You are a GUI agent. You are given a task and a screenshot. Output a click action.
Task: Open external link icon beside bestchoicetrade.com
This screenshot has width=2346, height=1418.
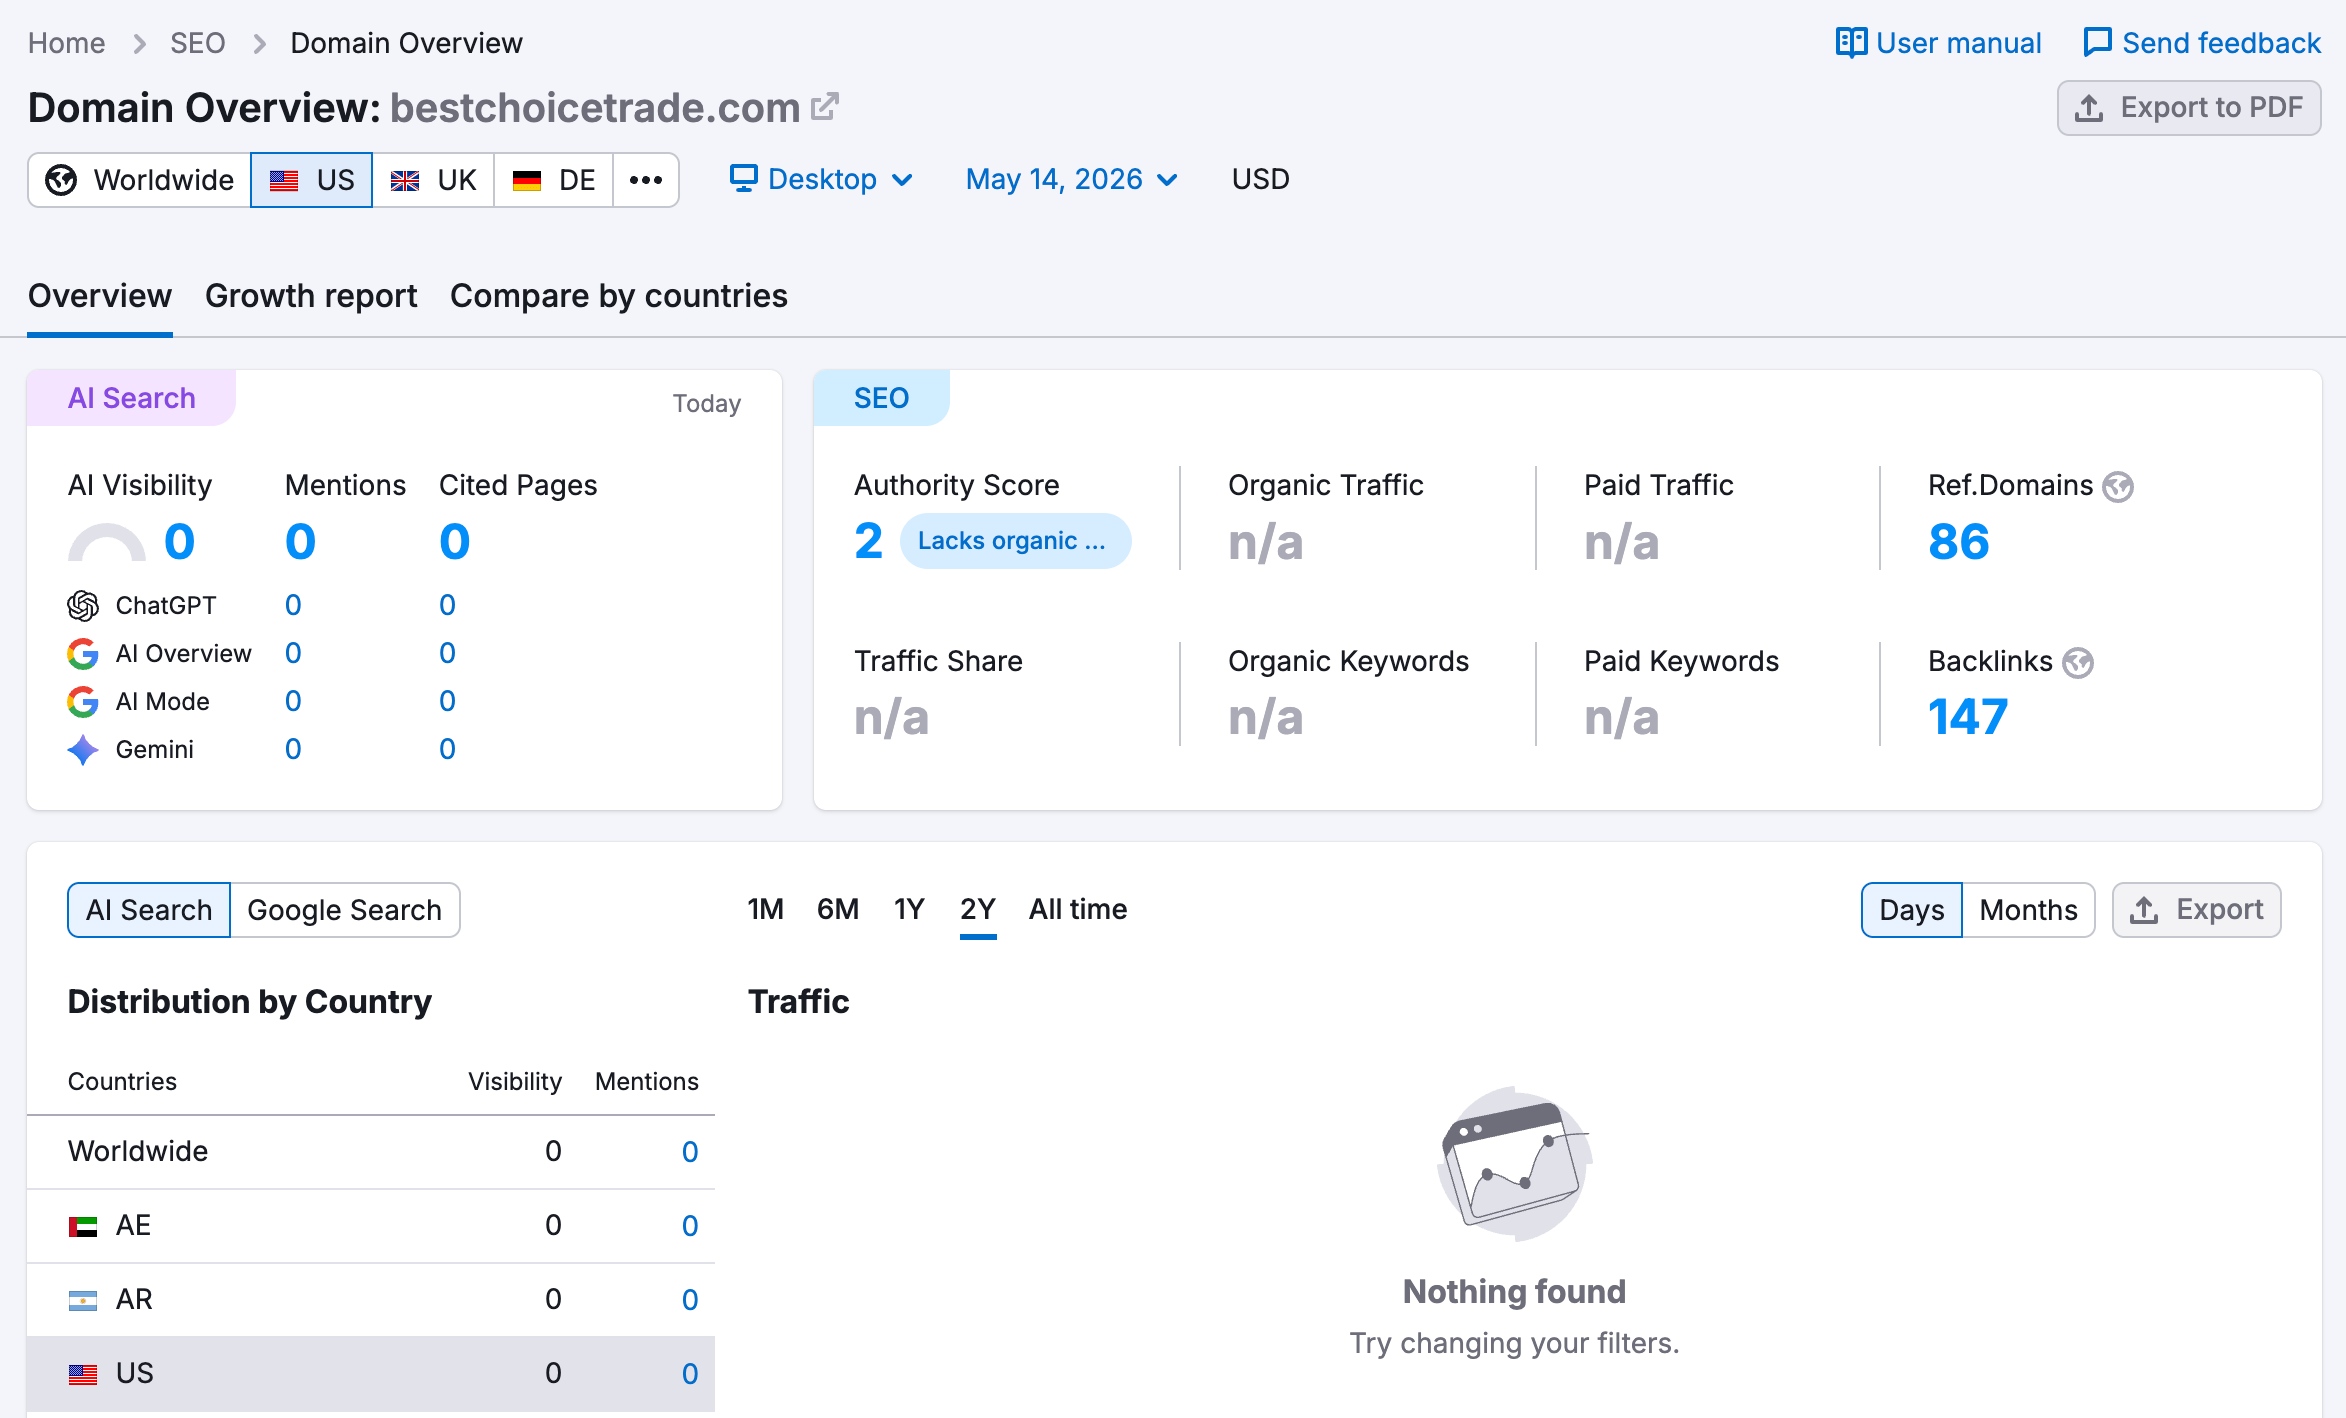click(x=824, y=107)
